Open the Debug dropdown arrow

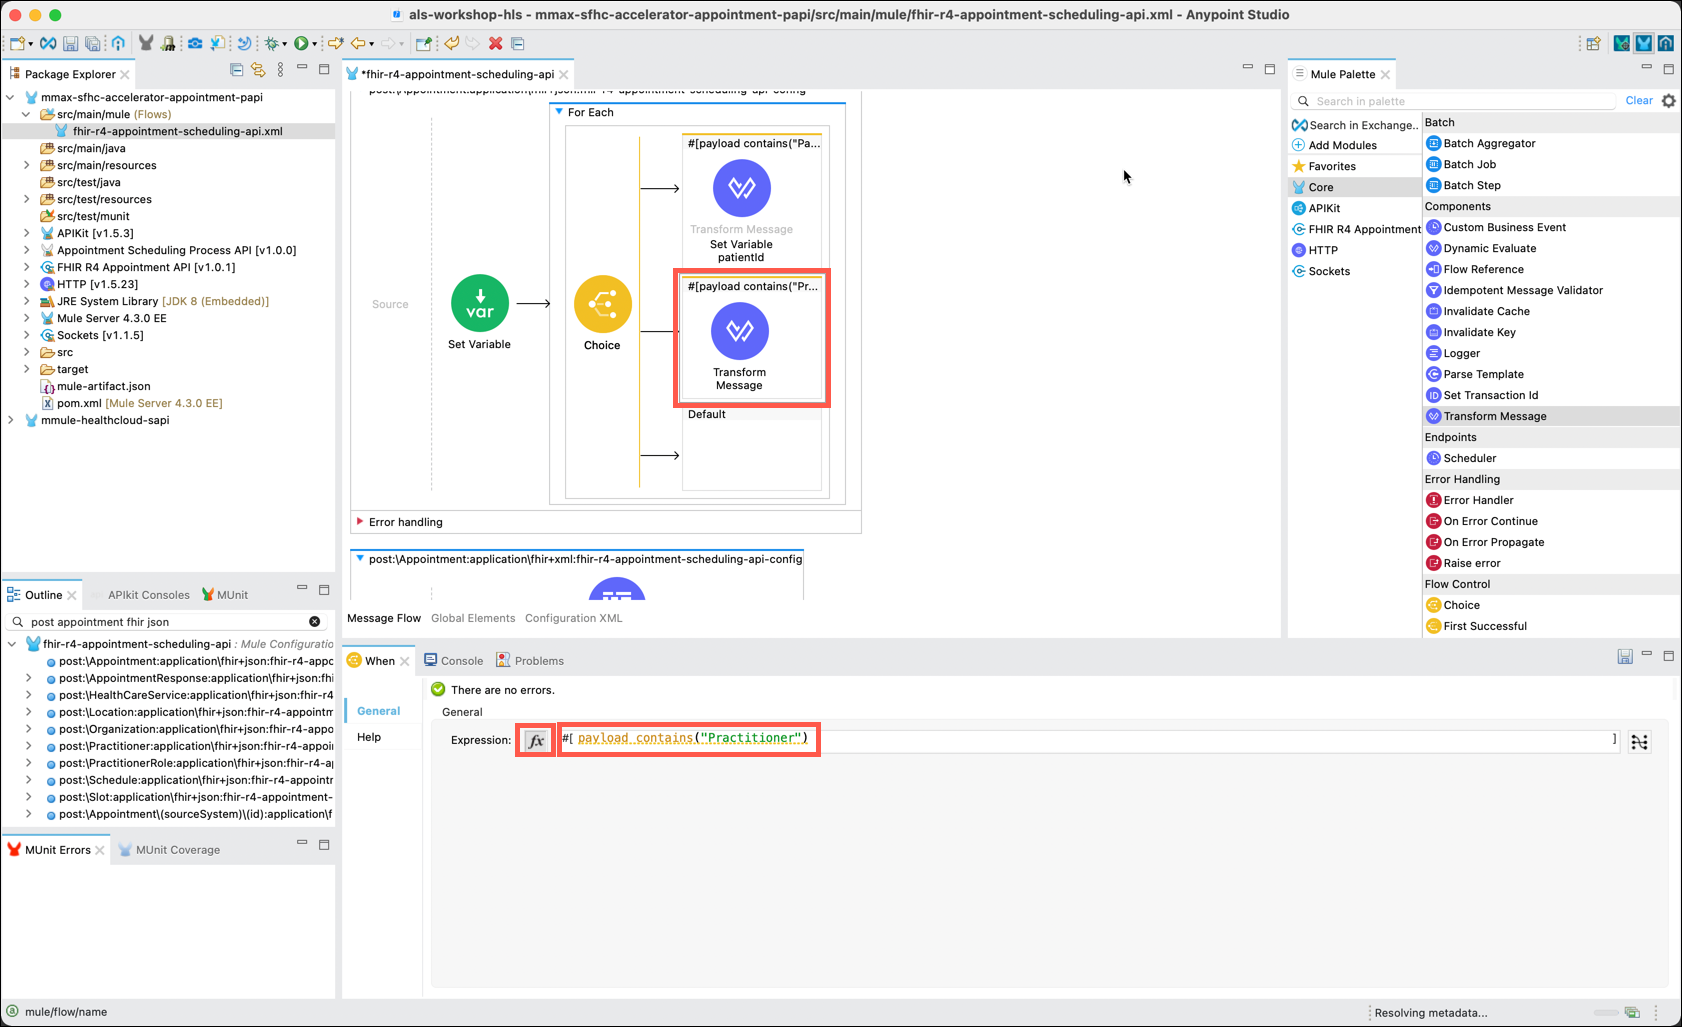tap(285, 44)
